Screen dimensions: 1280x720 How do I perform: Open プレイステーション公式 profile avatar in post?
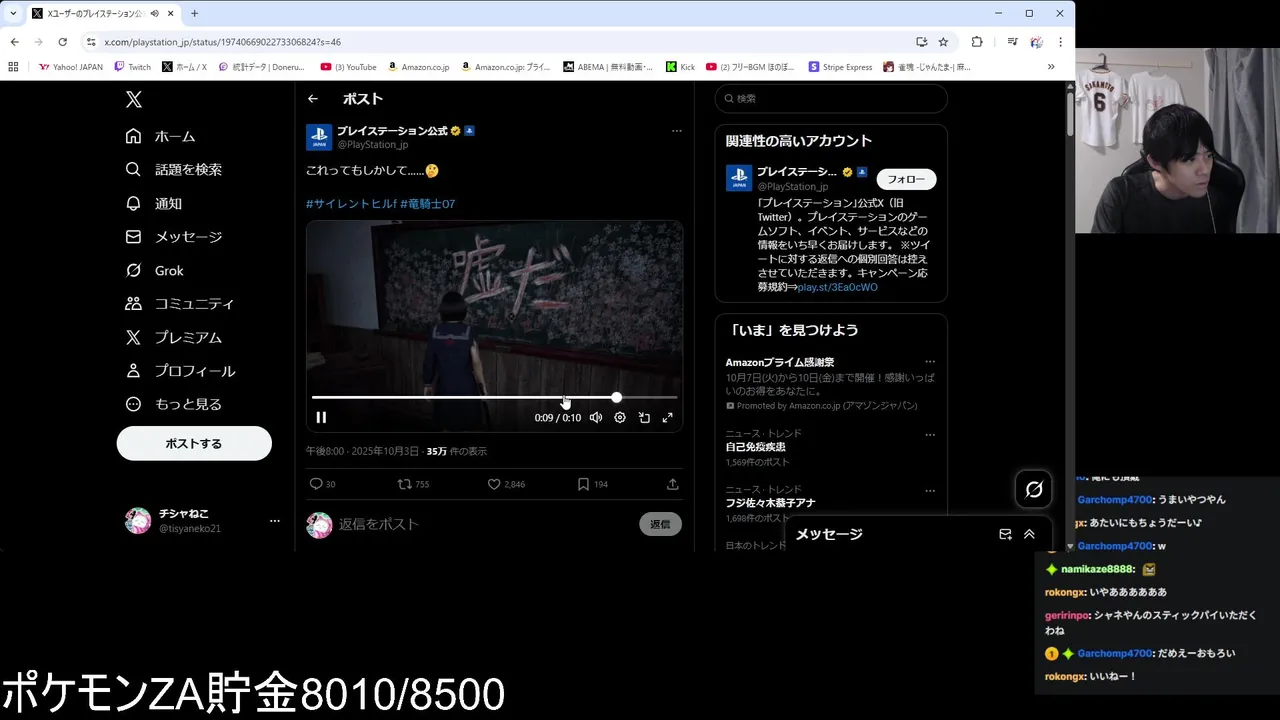click(x=319, y=137)
